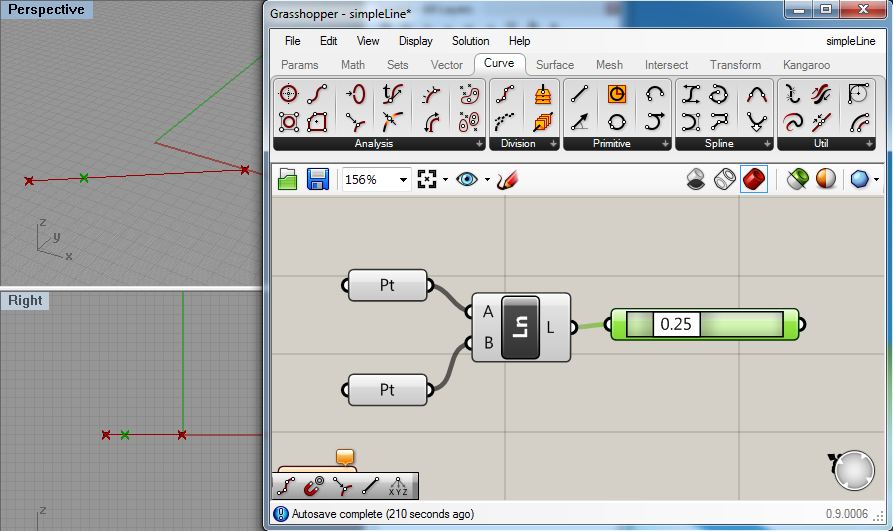Screen dimensions: 893x531
Task: Select the Closest Point crosshair icon
Action: pyautogui.click(x=289, y=94)
